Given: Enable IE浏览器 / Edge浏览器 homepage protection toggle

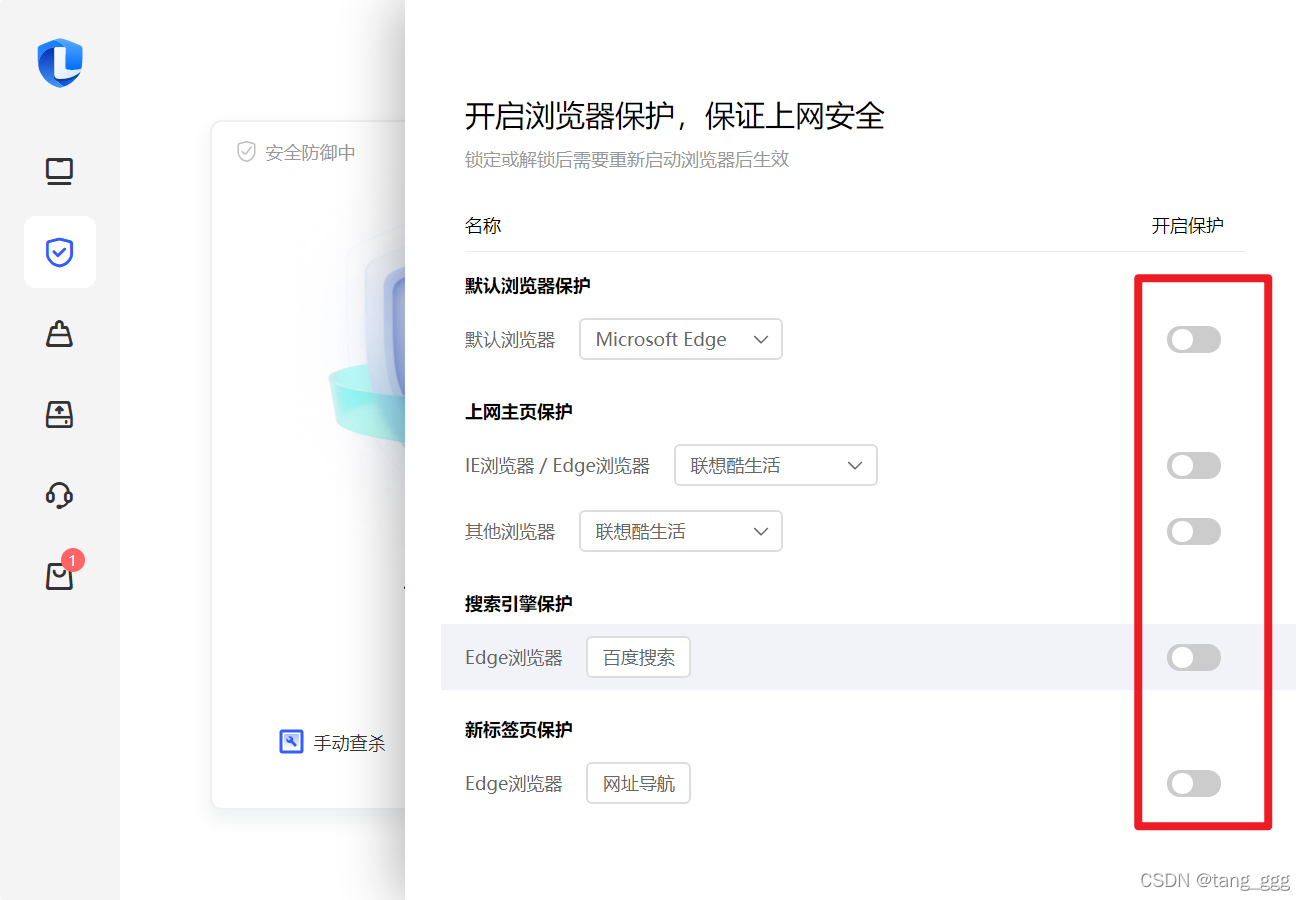Looking at the screenshot, I should pyautogui.click(x=1194, y=465).
